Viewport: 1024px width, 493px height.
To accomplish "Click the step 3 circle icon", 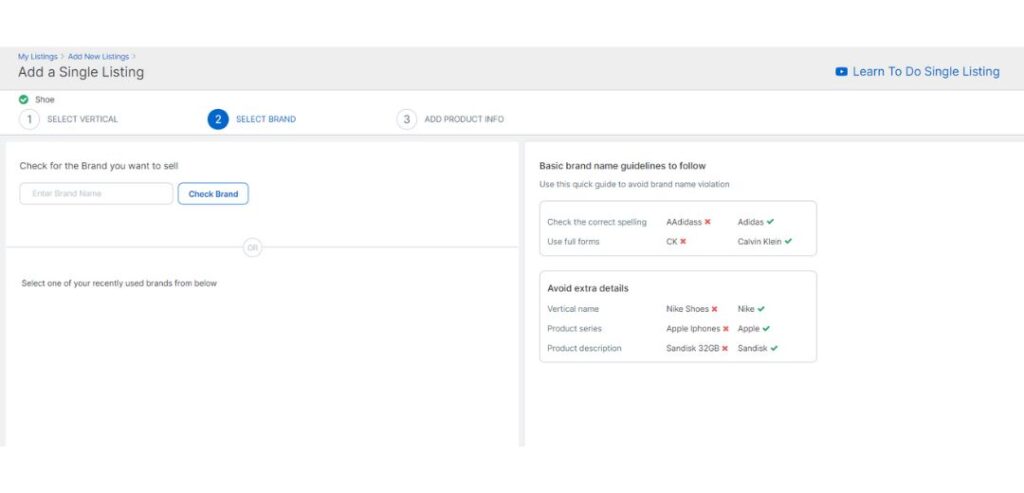I will pos(406,119).
